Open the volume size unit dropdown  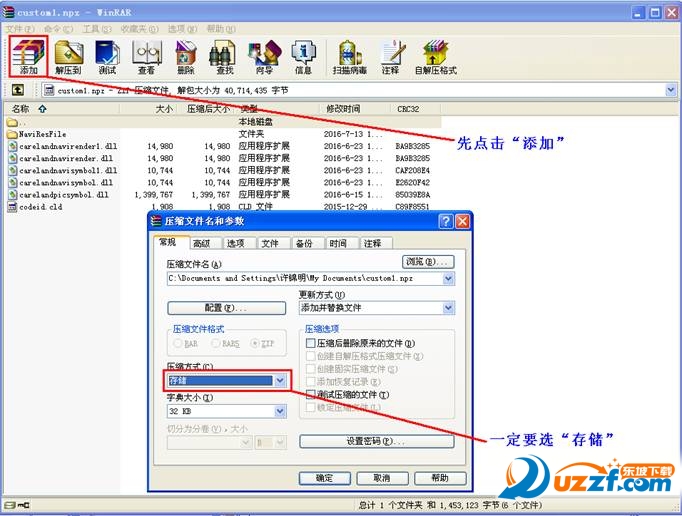tap(281, 443)
